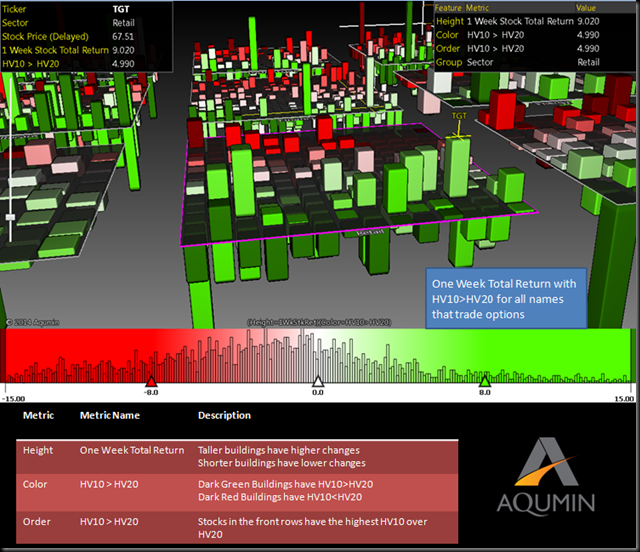Click the HV10 > HV20 row in ticker panel

(x=68, y=64)
